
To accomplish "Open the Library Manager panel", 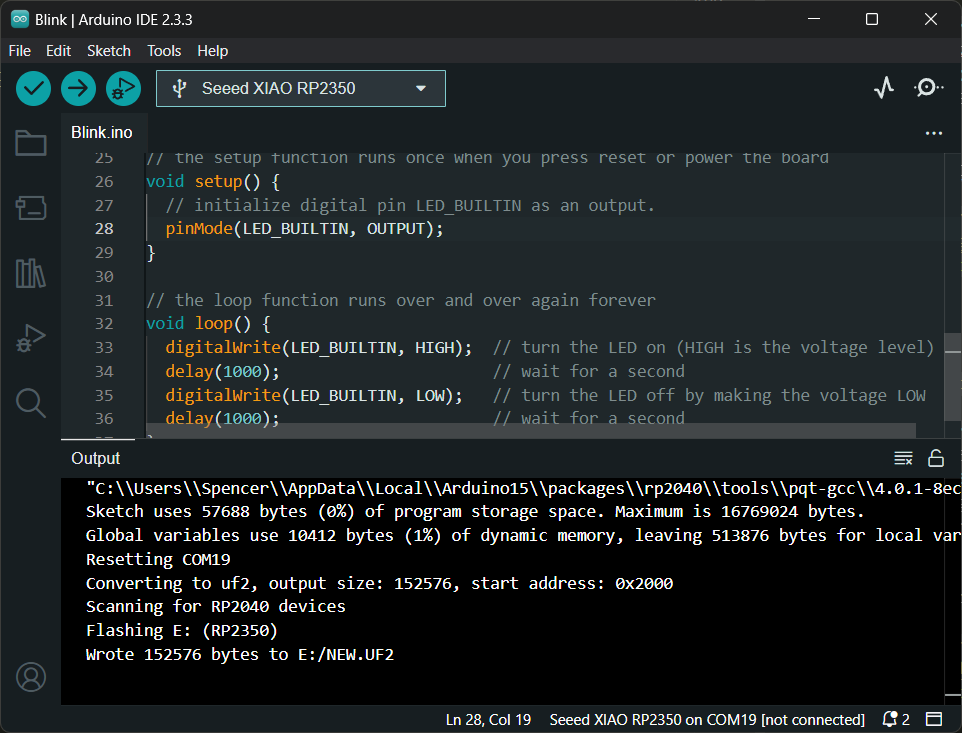I will pos(31,273).
